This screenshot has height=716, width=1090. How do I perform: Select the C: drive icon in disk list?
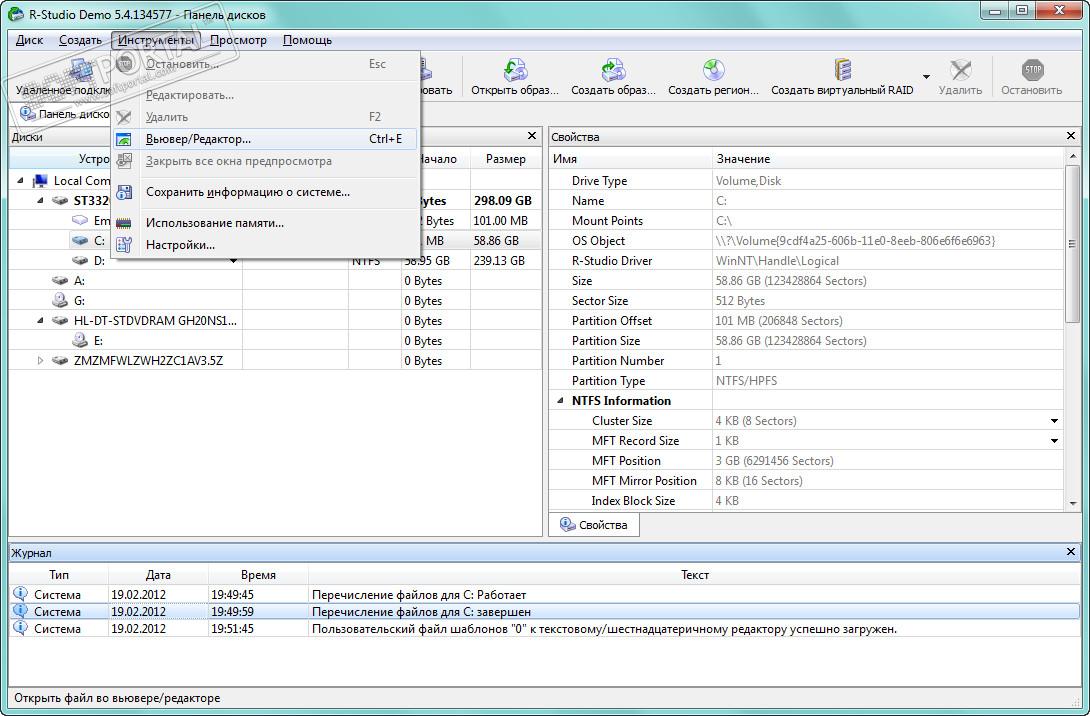point(80,241)
